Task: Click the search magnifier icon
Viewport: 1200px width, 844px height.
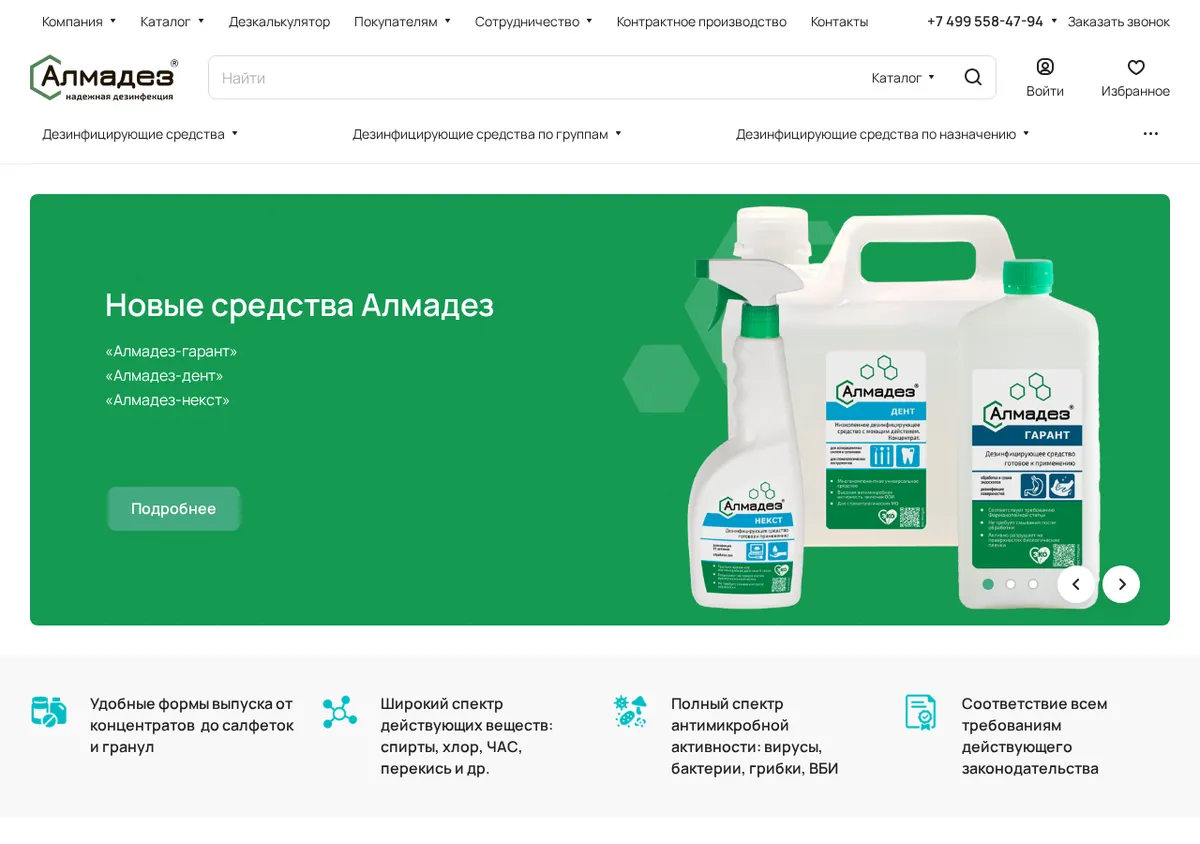Action: (973, 77)
